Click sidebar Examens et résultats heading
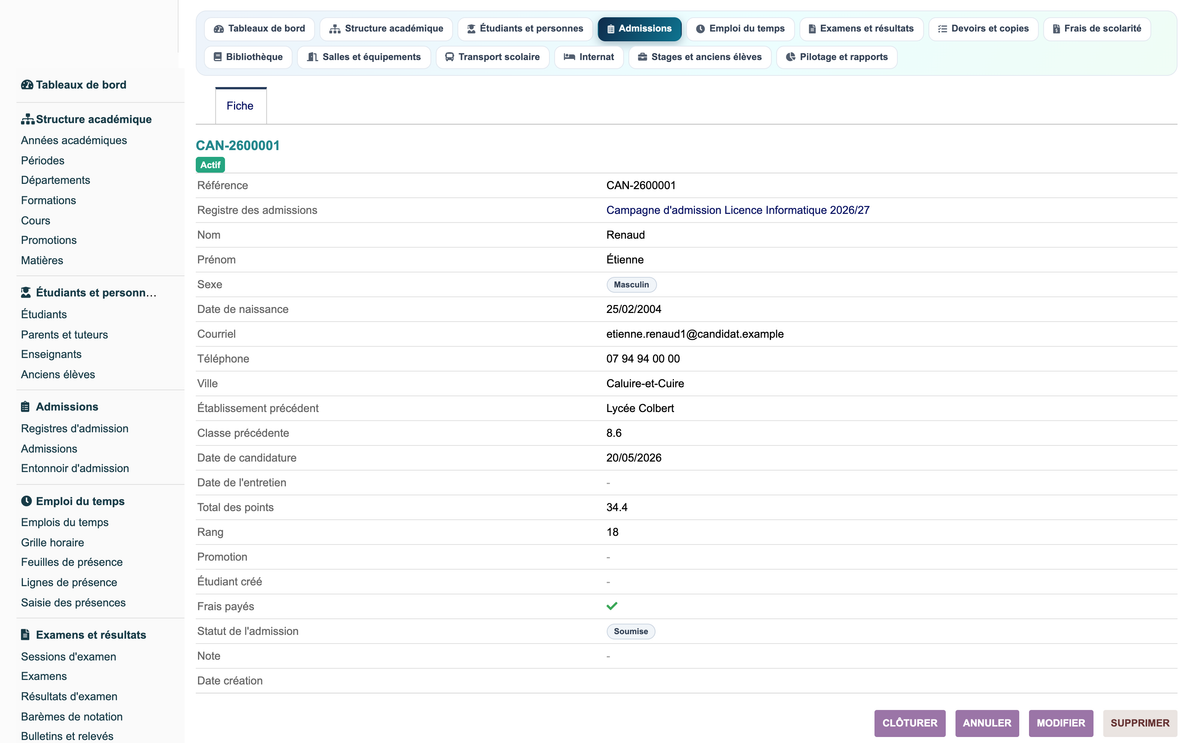The image size is (1200, 743). pyautogui.click(x=84, y=635)
